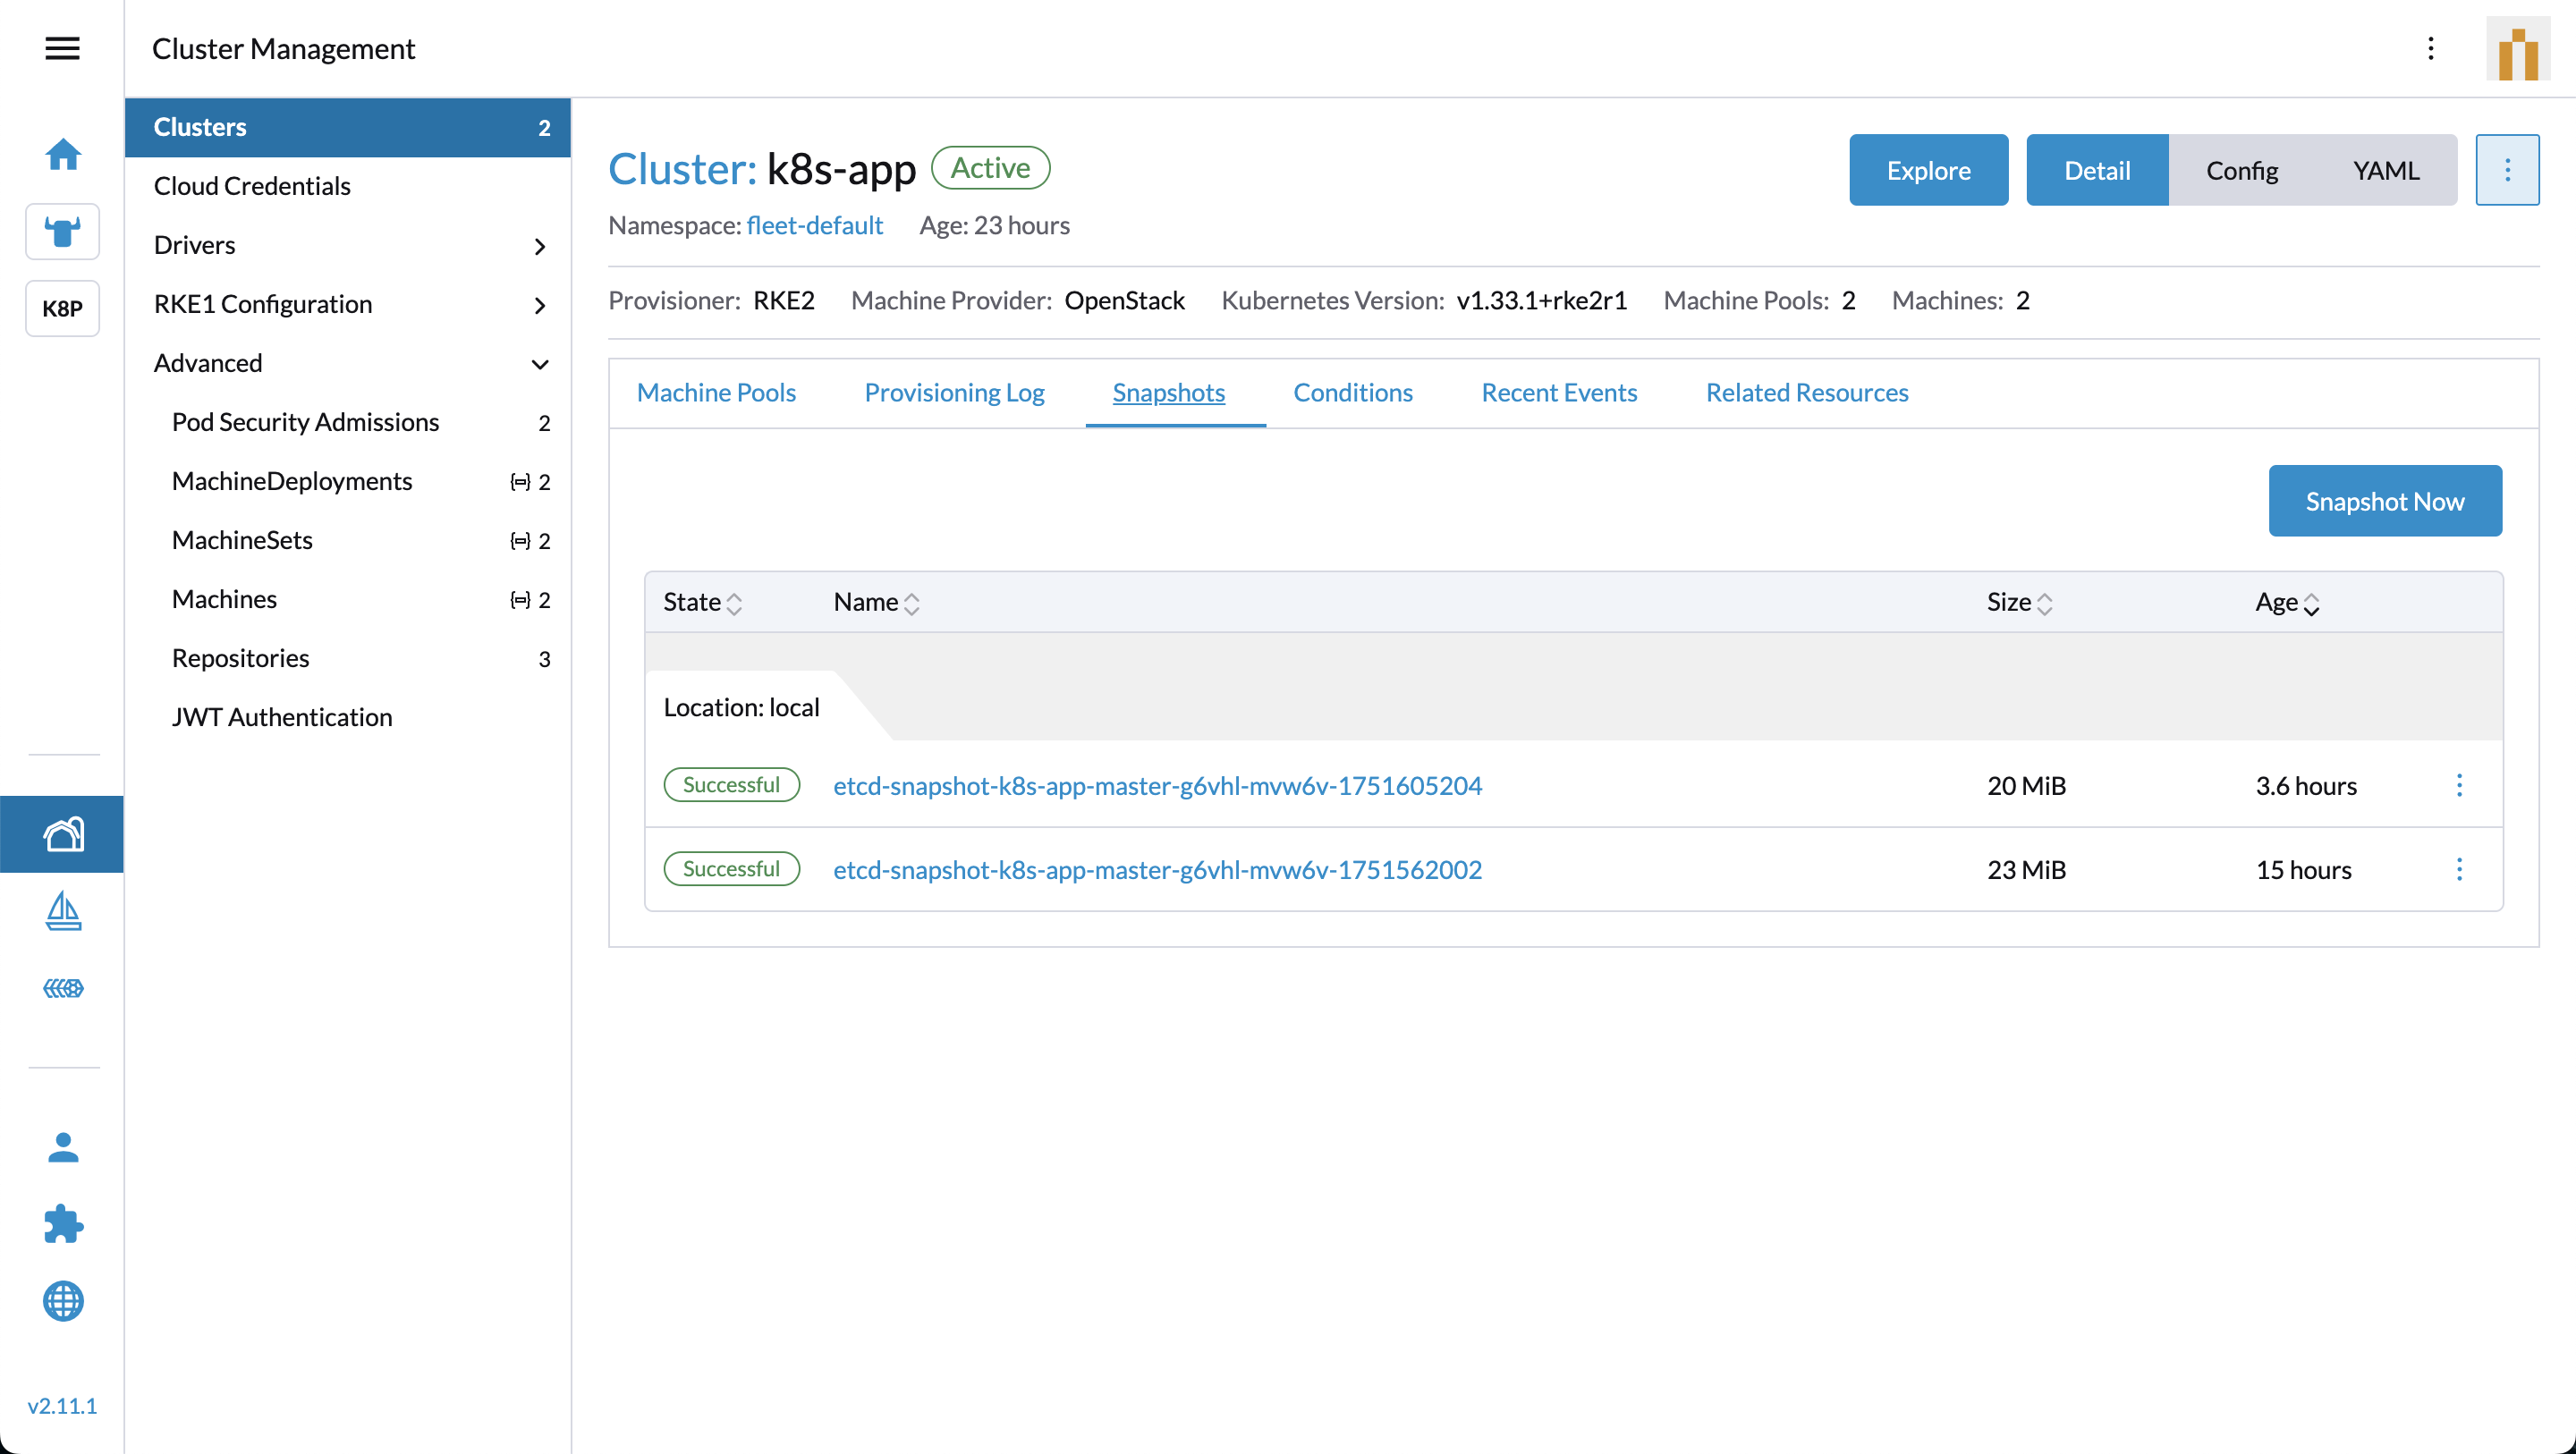Go to the Home icon
This screenshot has height=1454, width=2576.
[x=62, y=154]
